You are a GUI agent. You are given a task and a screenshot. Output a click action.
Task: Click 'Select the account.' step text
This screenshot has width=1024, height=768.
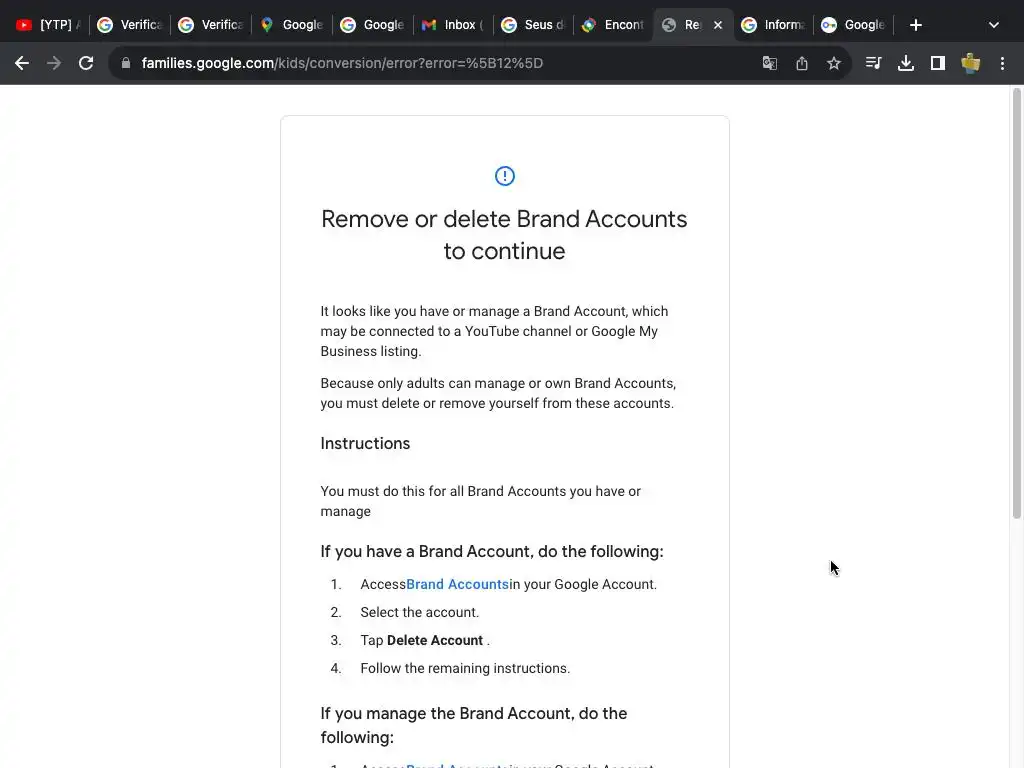click(x=420, y=613)
